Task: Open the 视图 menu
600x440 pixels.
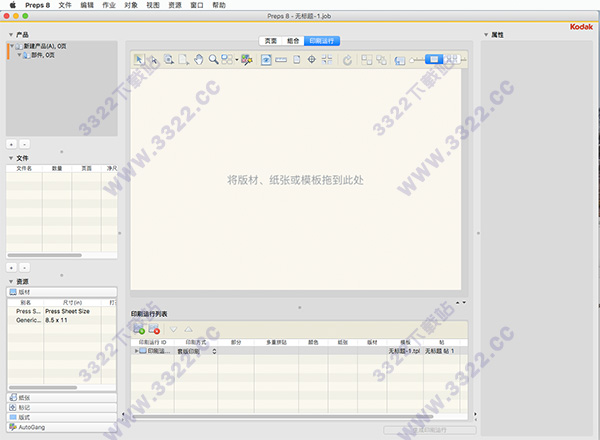Action: click(x=153, y=5)
